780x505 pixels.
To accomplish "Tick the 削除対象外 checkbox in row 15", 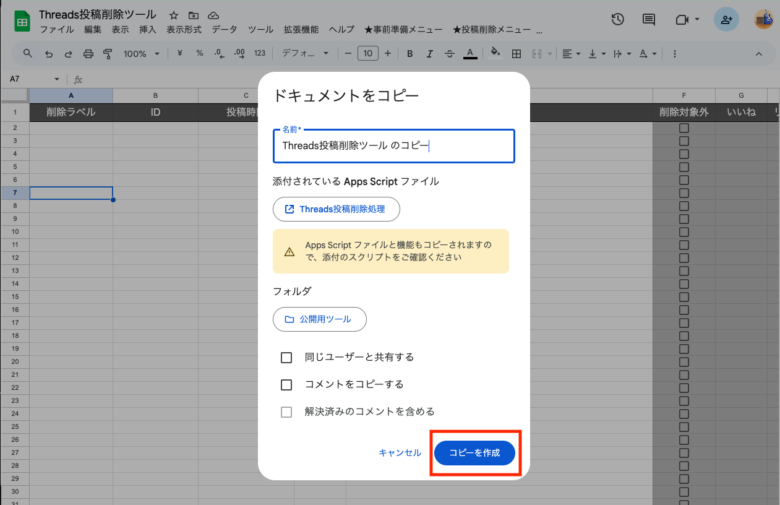I will [684, 297].
